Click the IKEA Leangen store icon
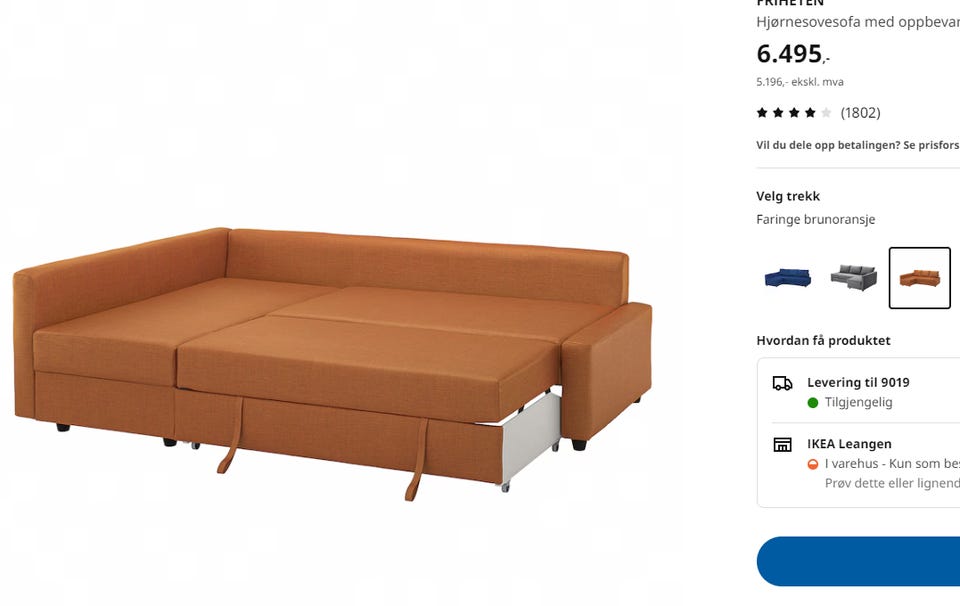The height and width of the screenshot is (606, 960). (782, 444)
